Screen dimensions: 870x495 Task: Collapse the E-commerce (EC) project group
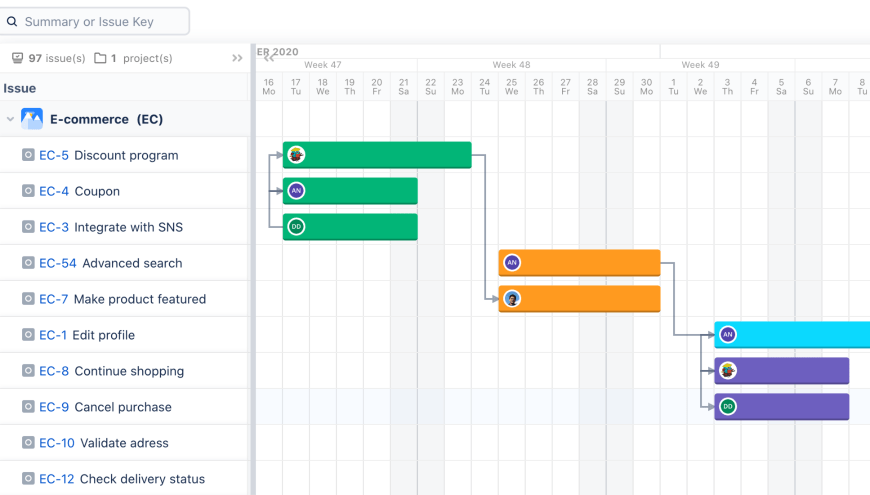(x=10, y=119)
